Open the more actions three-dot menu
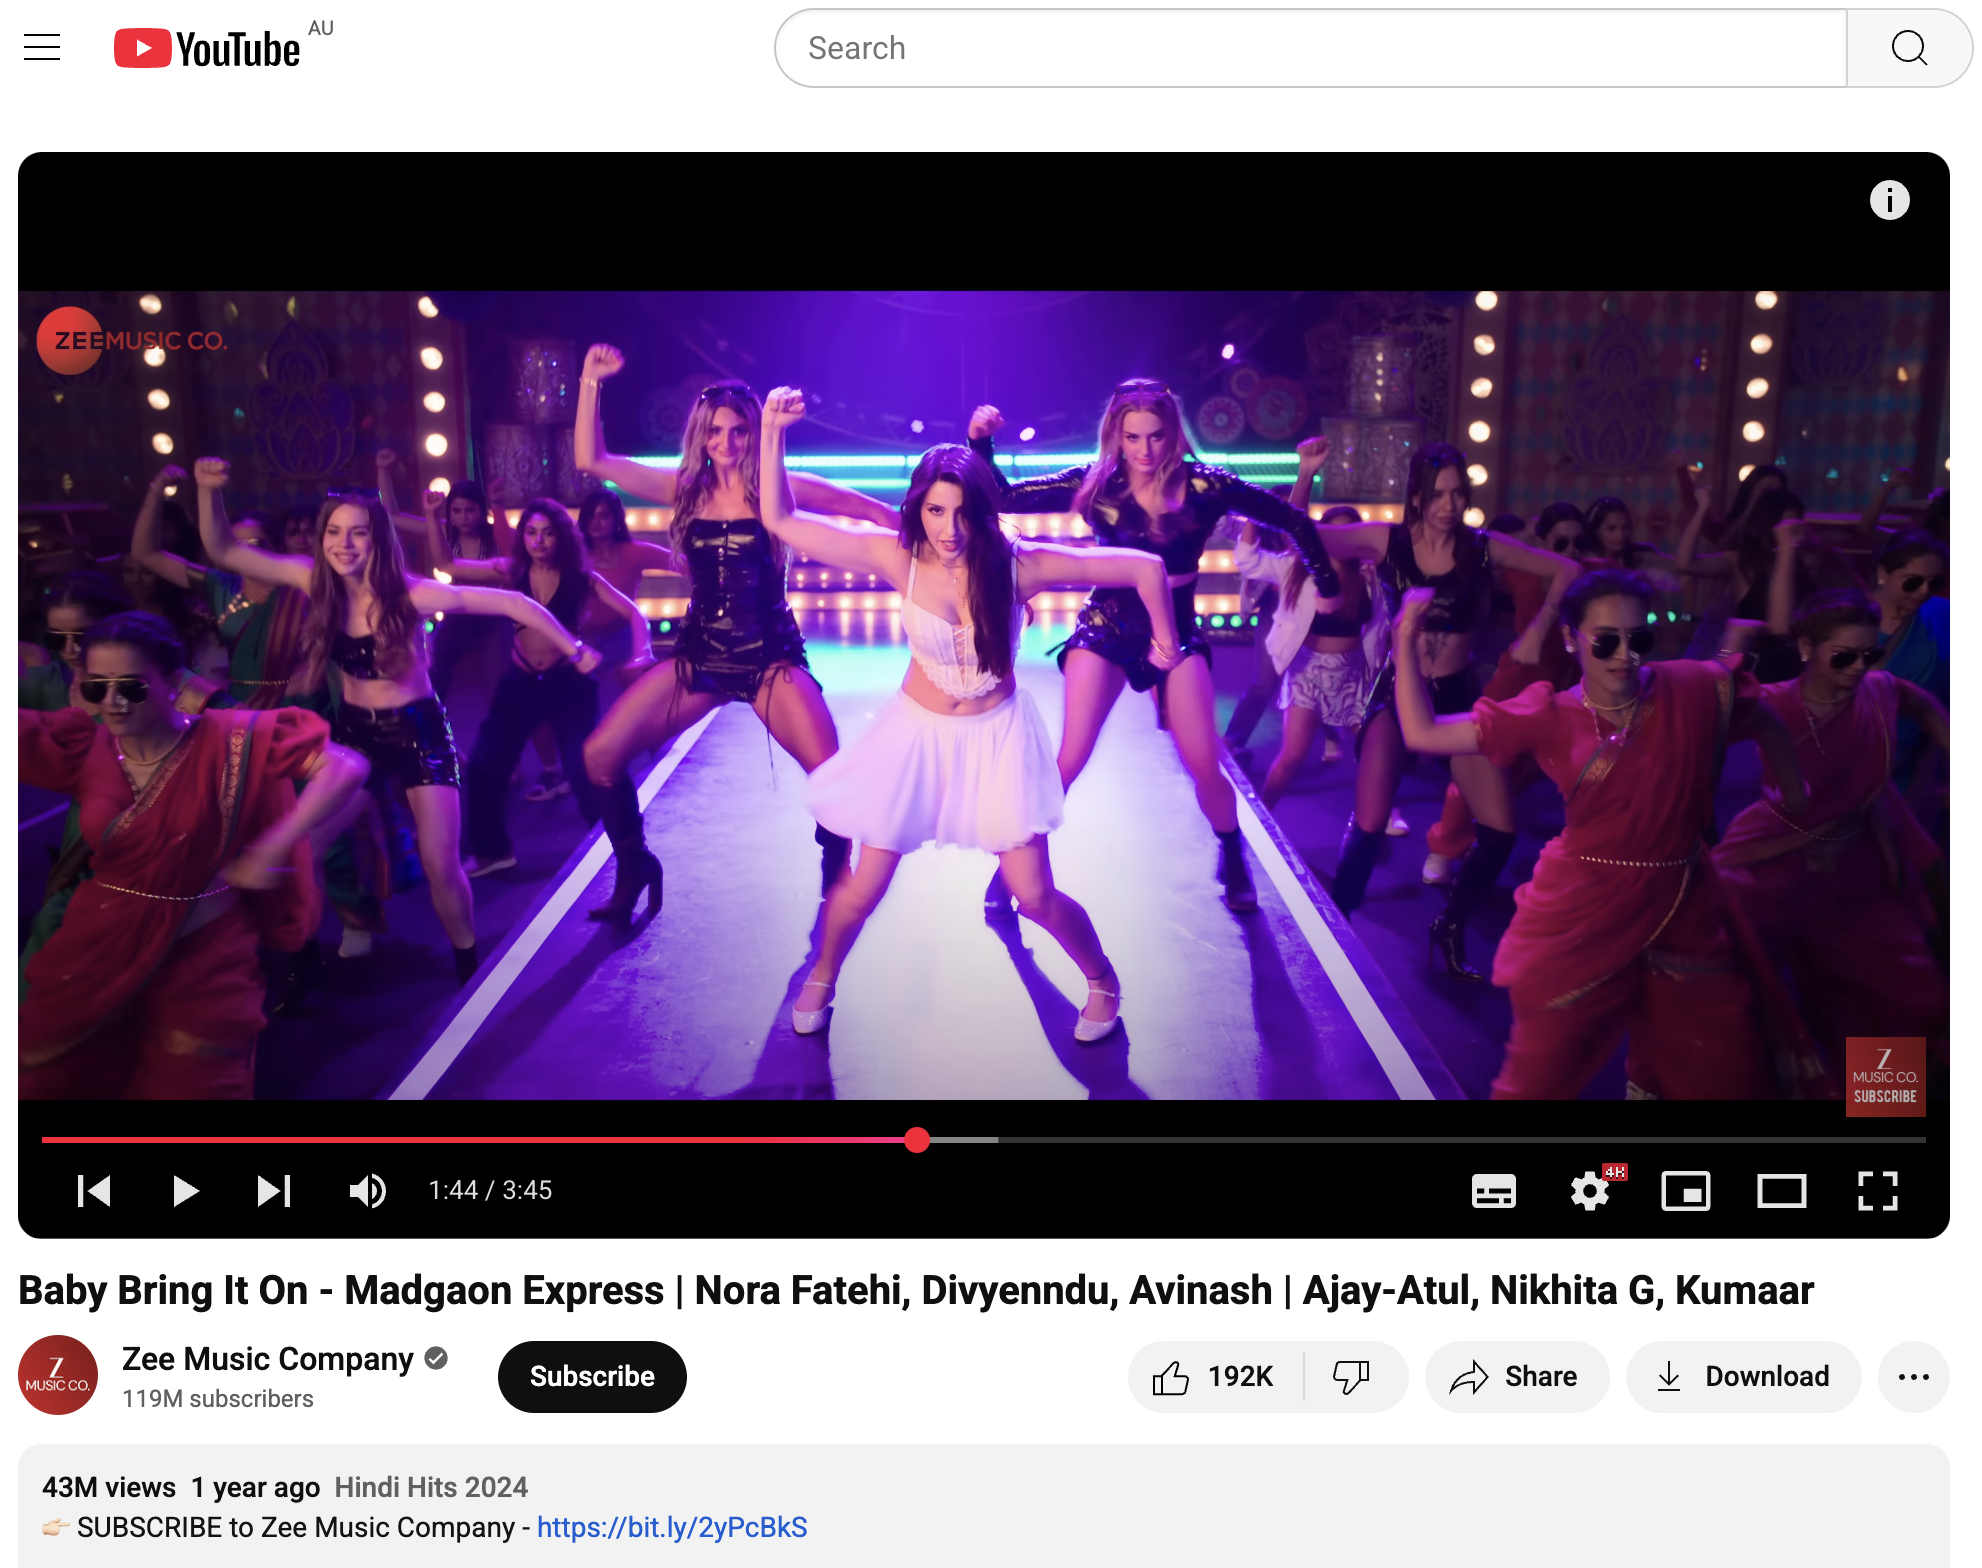The width and height of the screenshot is (1982, 1568). [x=1913, y=1377]
